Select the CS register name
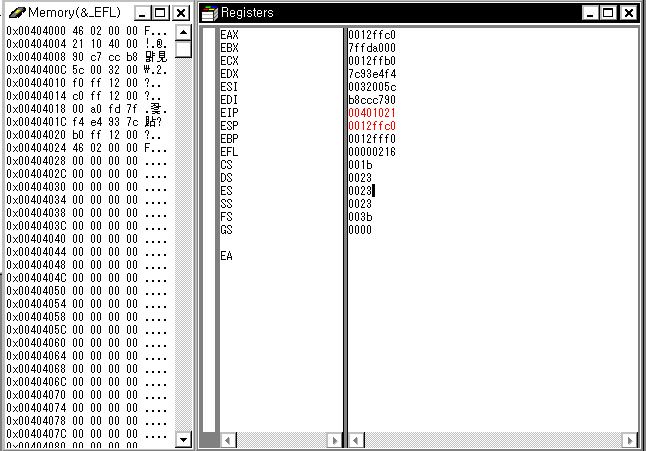 [226, 165]
